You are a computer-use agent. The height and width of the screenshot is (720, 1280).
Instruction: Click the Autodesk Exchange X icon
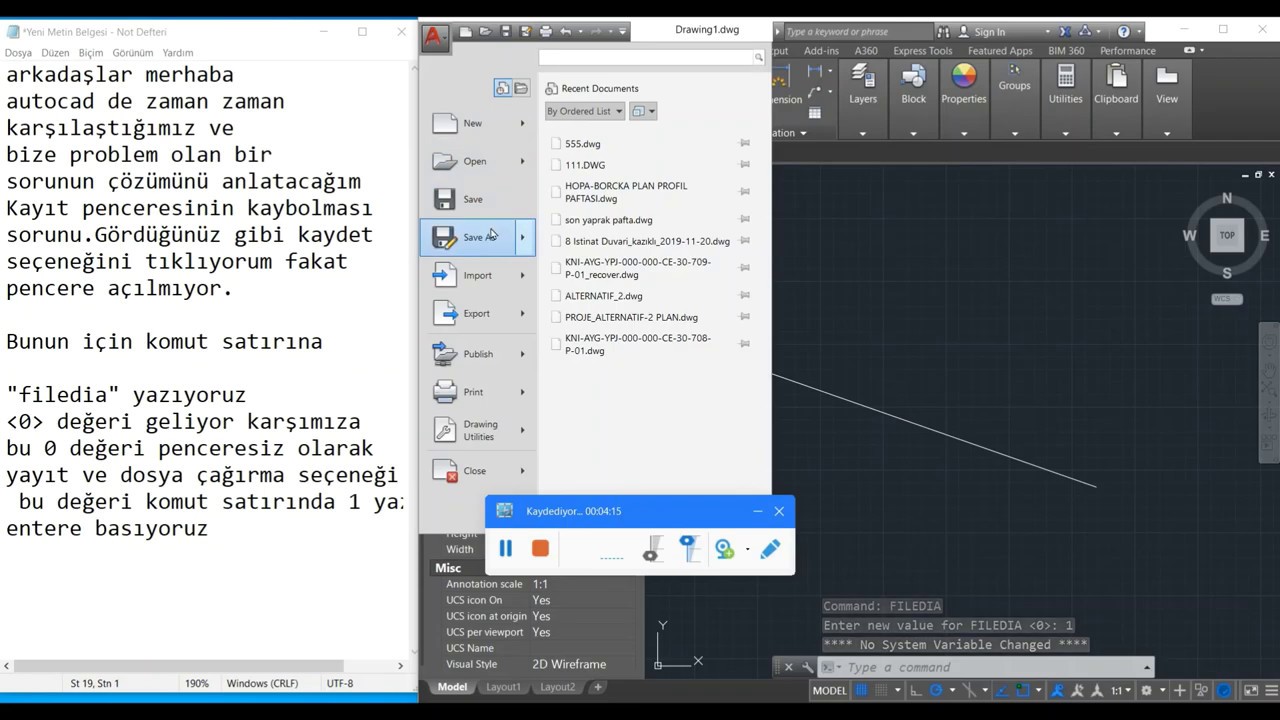[x=1065, y=32]
